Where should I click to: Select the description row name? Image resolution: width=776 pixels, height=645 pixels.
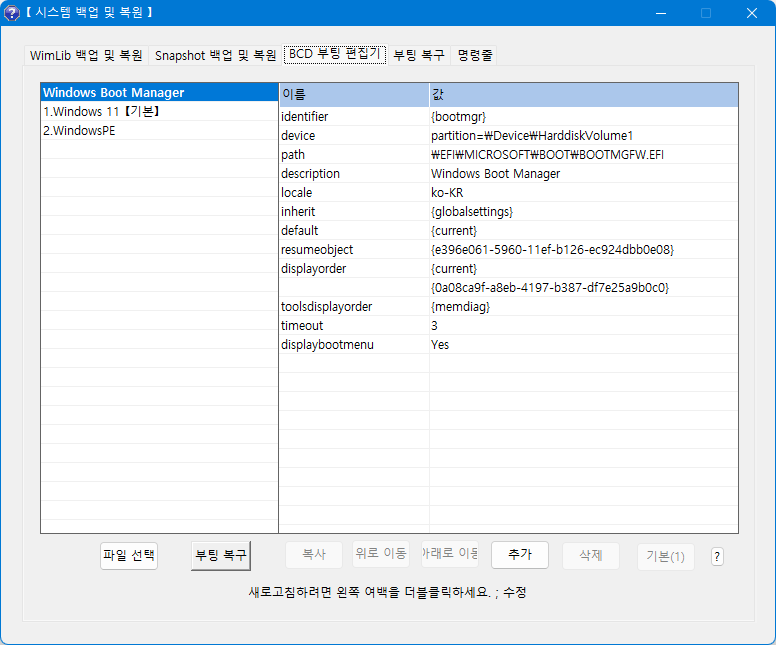click(310, 174)
